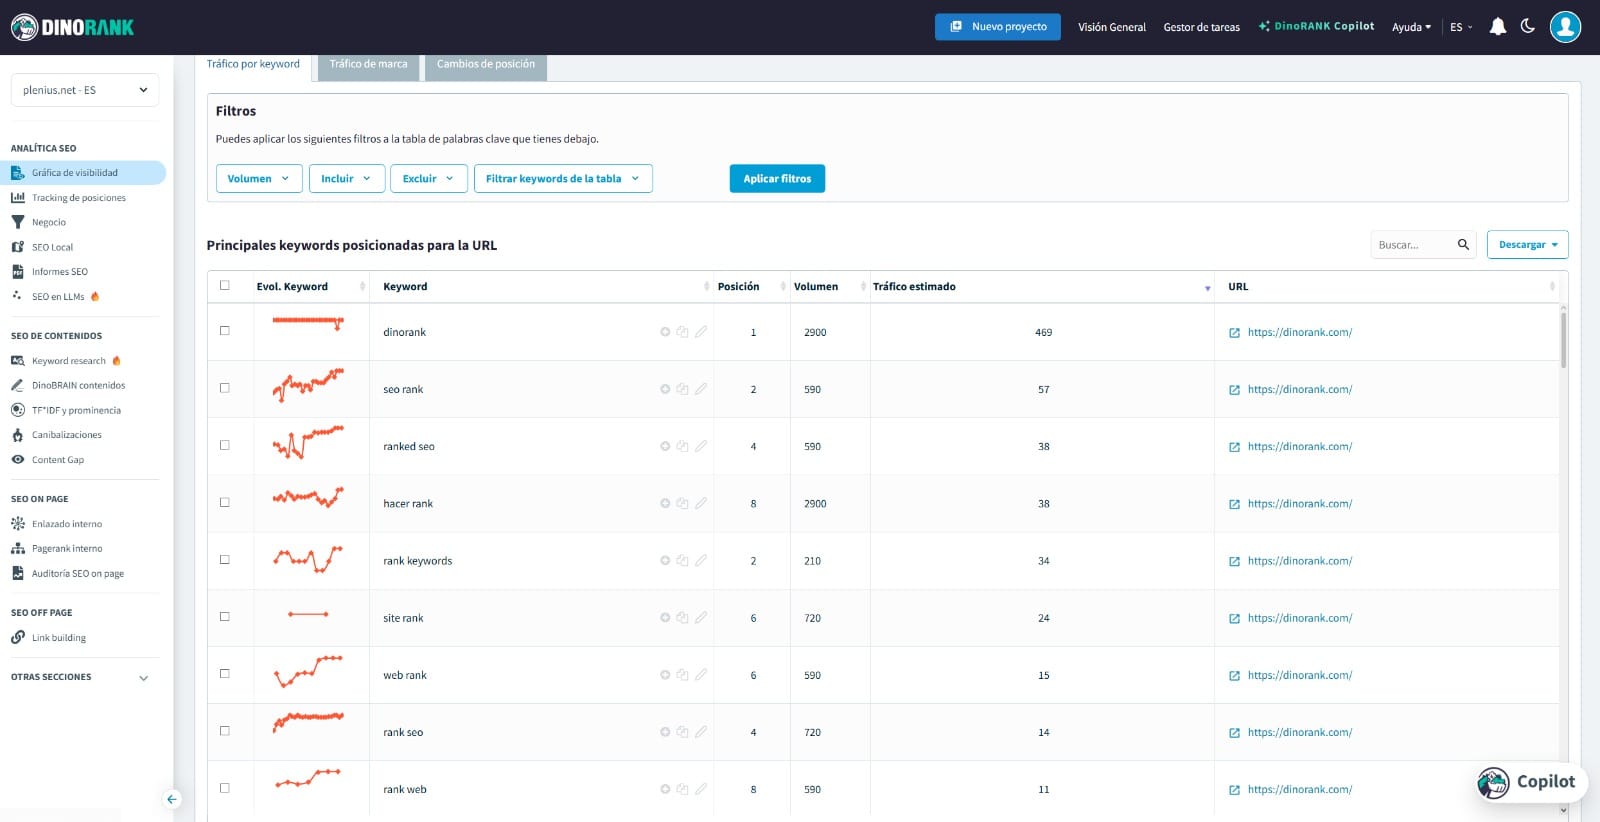
Task: Toggle dark mode moon icon
Action: click(1528, 26)
